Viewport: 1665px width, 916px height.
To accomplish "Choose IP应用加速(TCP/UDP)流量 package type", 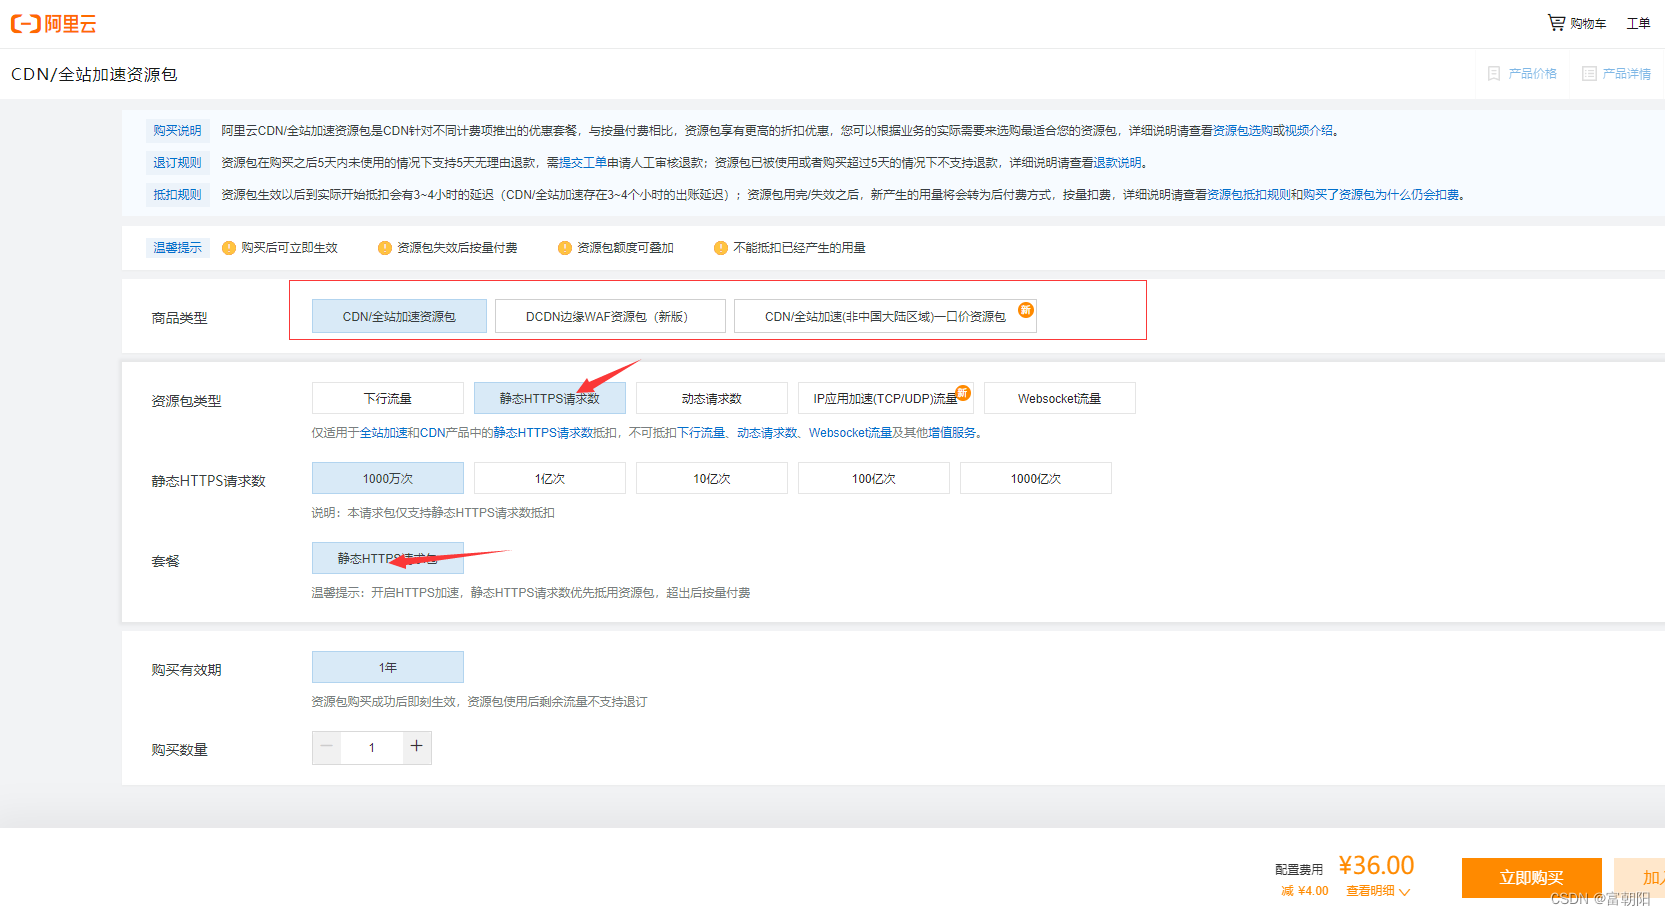I will point(886,398).
